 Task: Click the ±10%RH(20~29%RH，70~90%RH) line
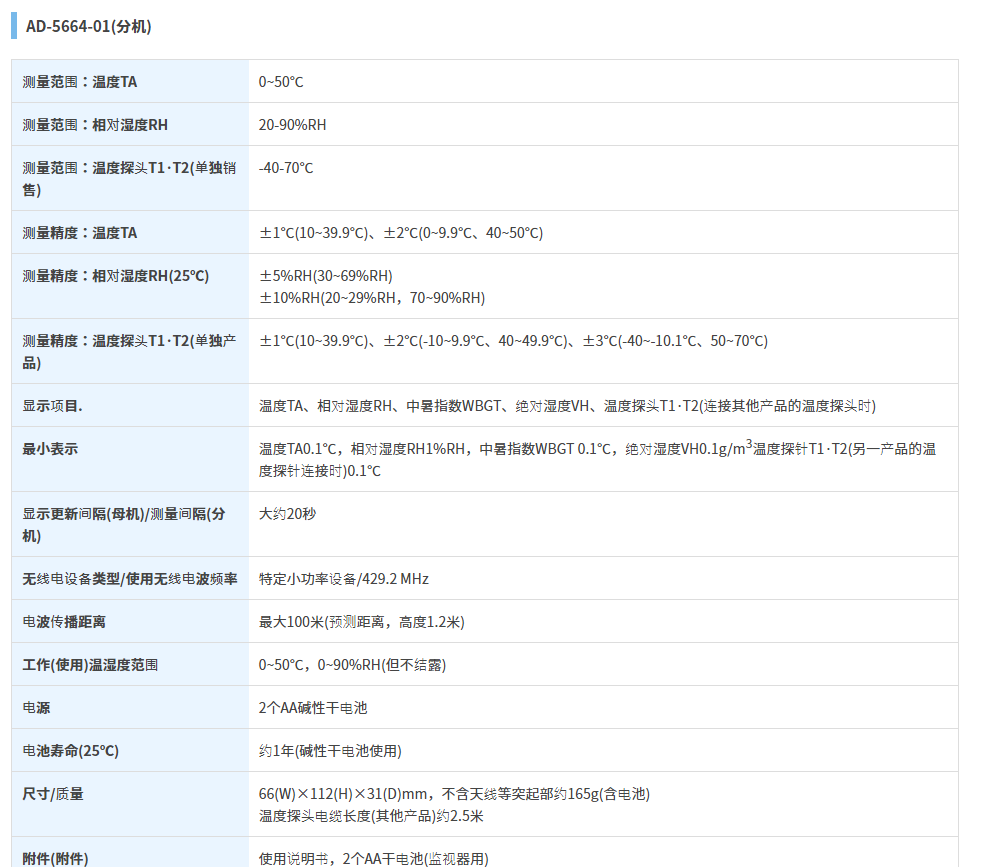pyautogui.click(x=372, y=298)
